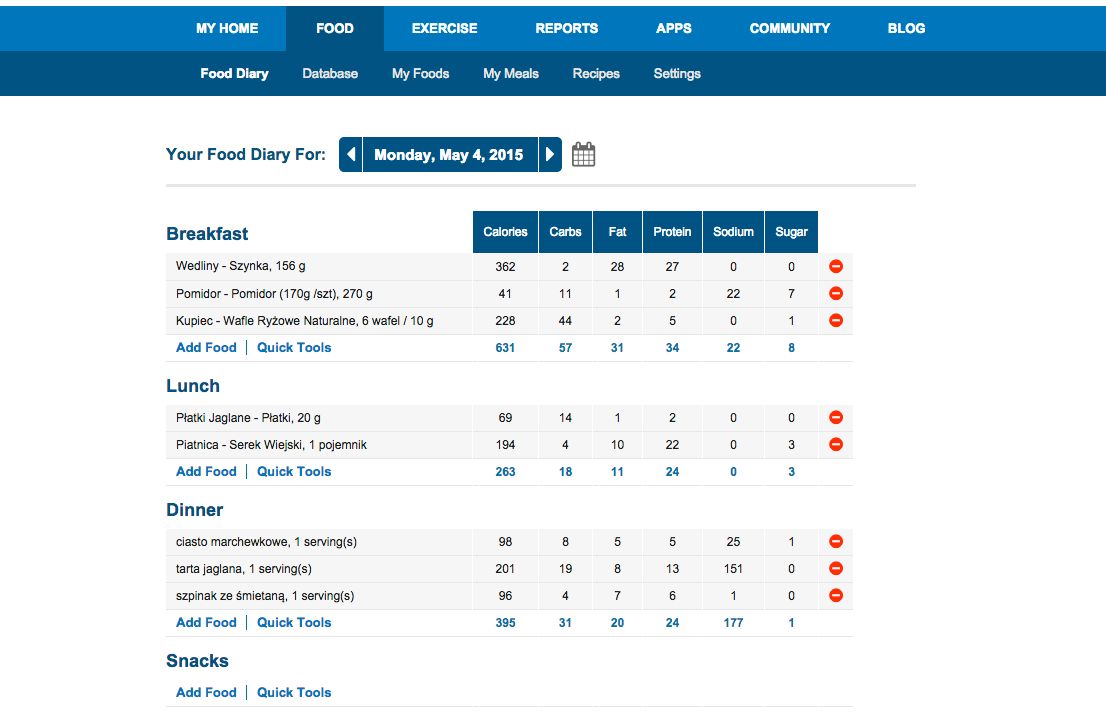1106x714 pixels.
Task: Open the Recipes submenu page
Action: click(x=596, y=74)
